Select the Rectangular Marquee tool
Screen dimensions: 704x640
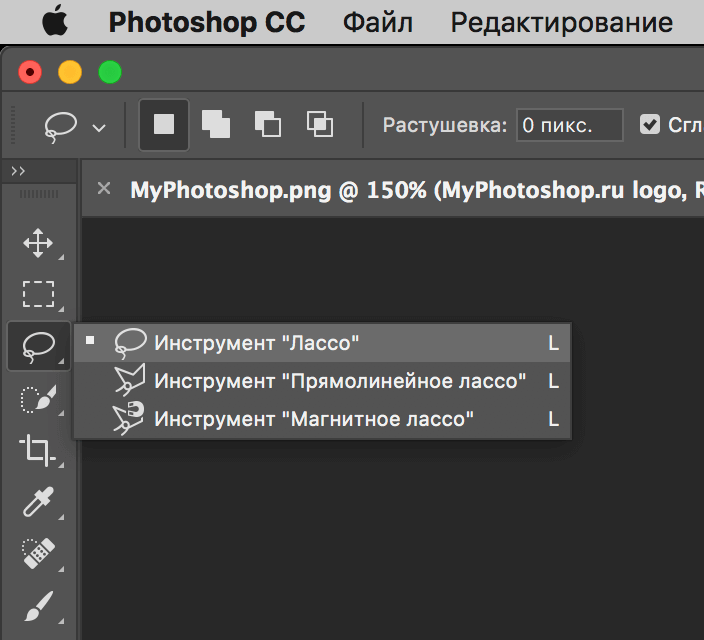[38, 294]
